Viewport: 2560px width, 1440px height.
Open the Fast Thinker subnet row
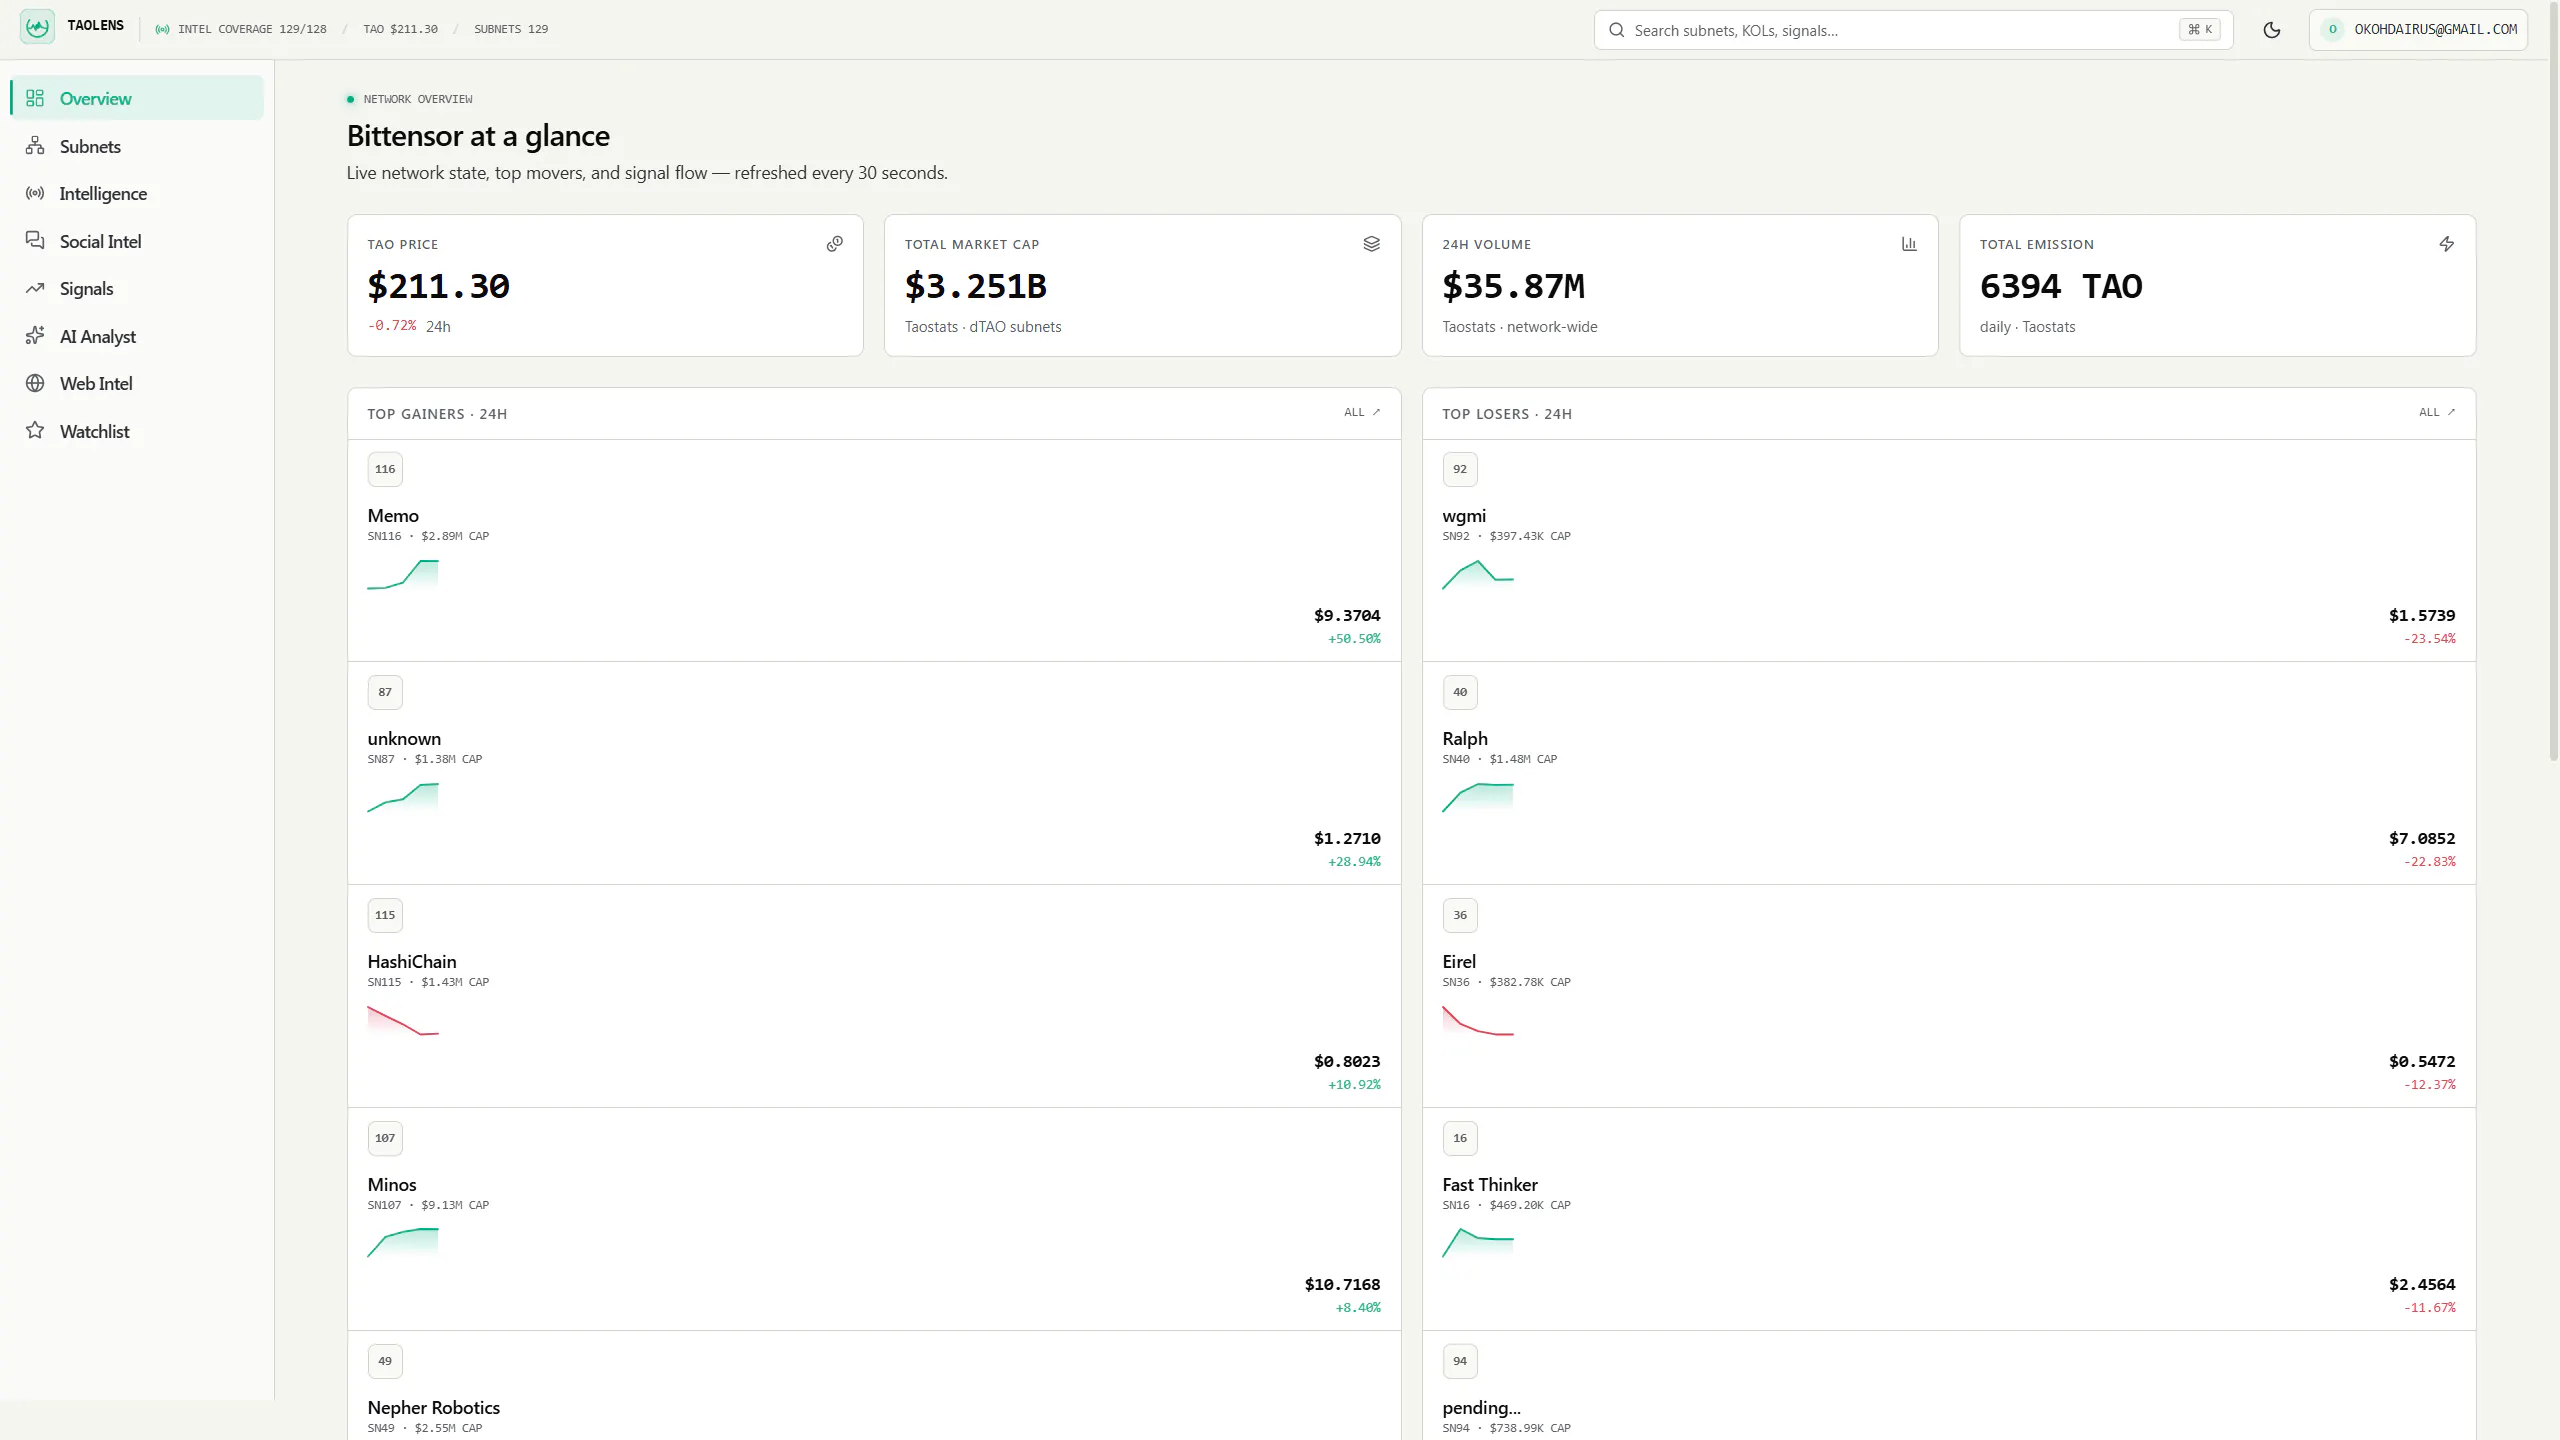pyautogui.click(x=1949, y=1220)
